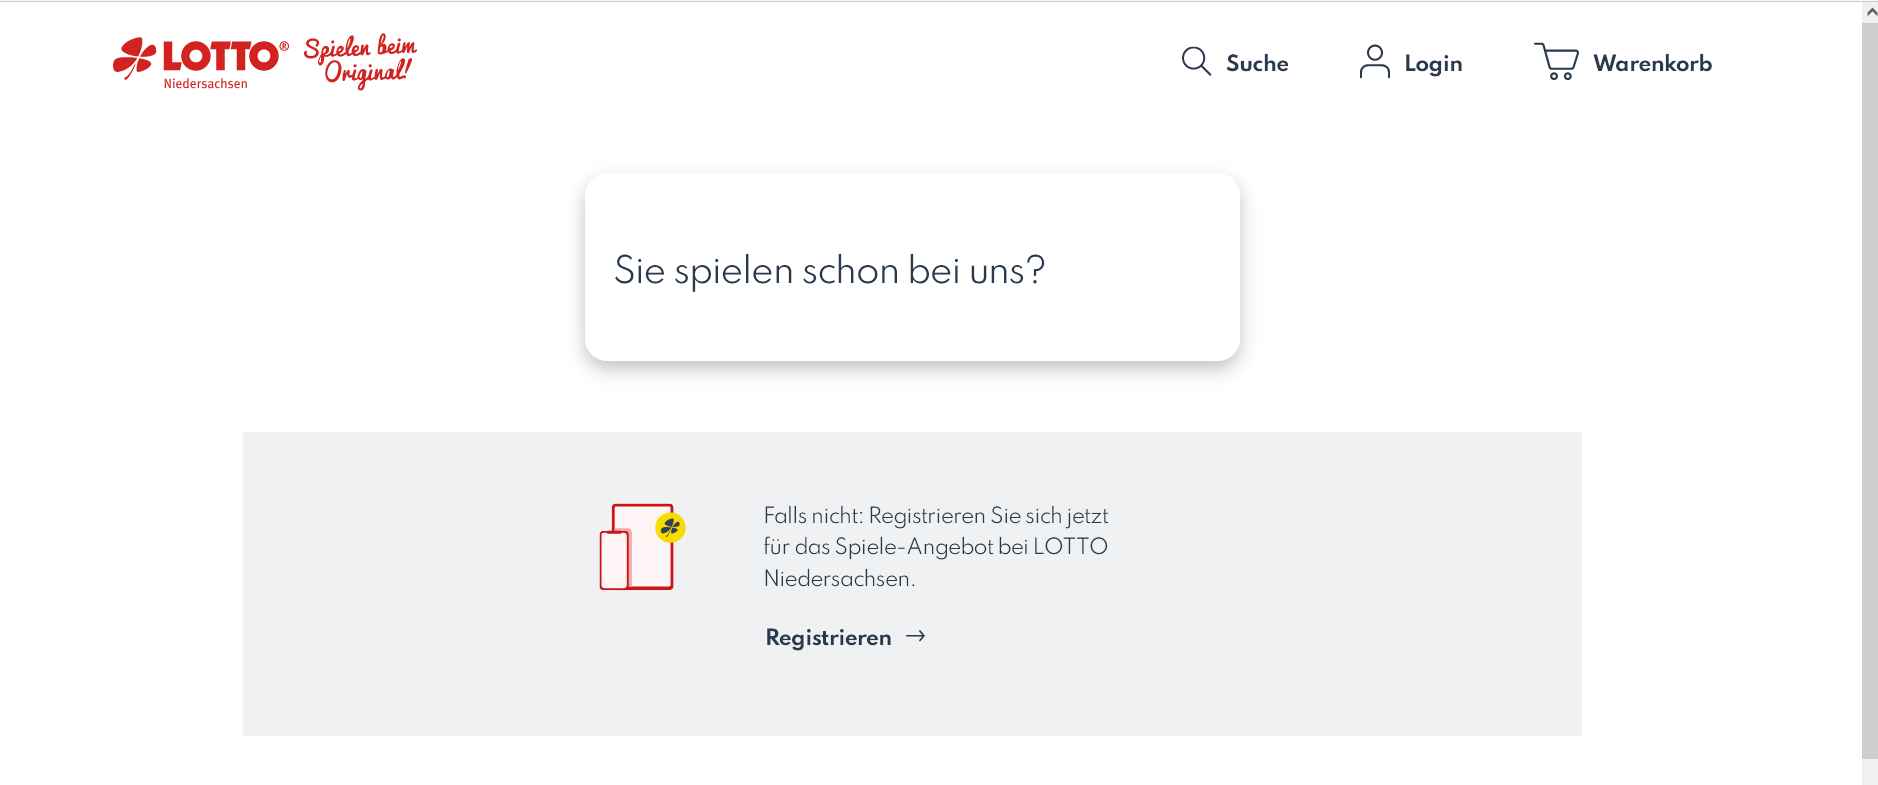Click the 'Falls nicht: Registrieren Sie sich jetzt' text
This screenshot has height=785, width=1878.
[x=935, y=516]
